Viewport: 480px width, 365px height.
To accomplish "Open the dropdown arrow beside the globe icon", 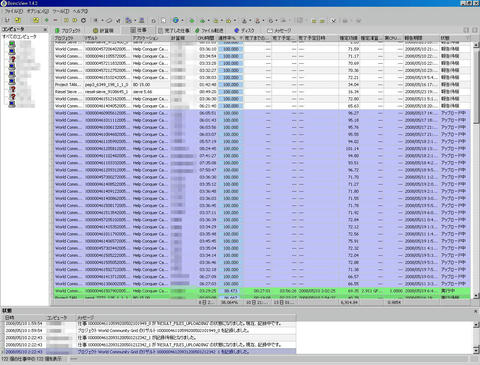I will (x=183, y=21).
